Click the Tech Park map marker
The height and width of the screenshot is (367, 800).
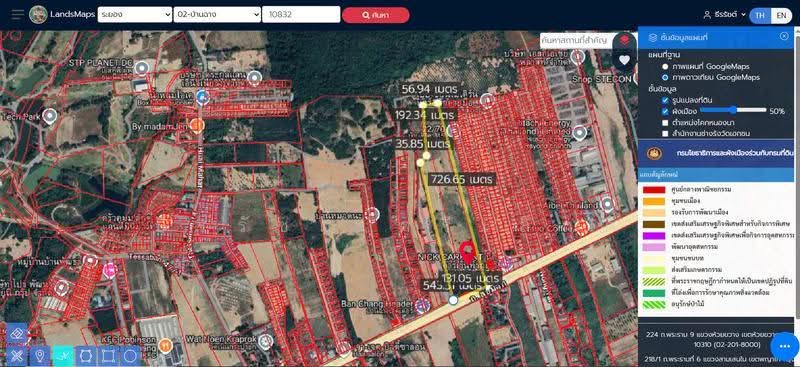click(x=49, y=116)
